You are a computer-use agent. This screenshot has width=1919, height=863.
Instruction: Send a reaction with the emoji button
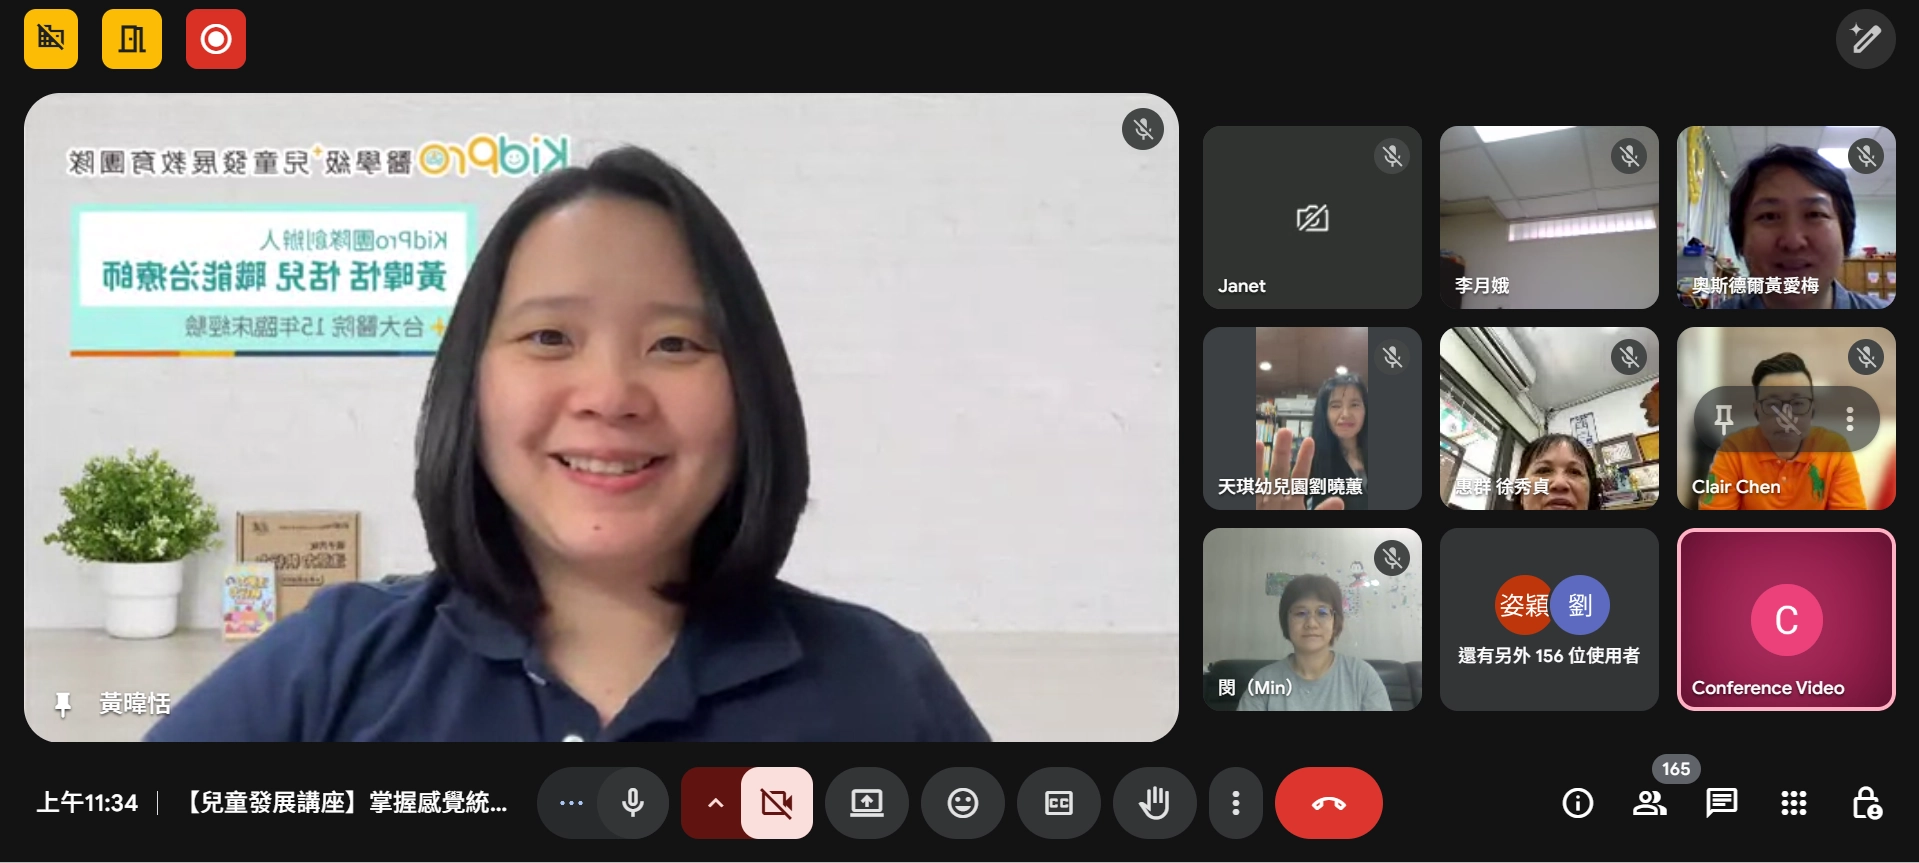[x=962, y=803]
